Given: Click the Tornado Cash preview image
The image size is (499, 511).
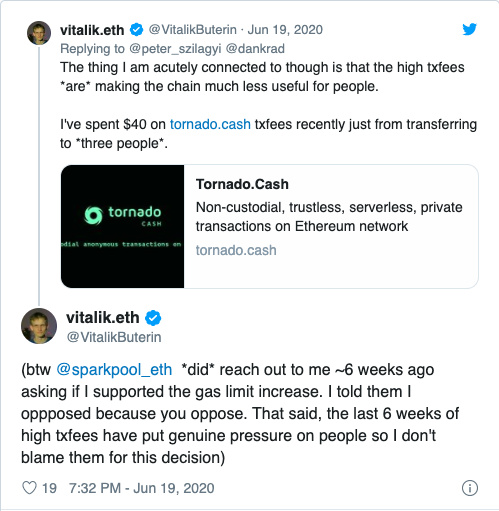Looking at the screenshot, I should point(122,226).
